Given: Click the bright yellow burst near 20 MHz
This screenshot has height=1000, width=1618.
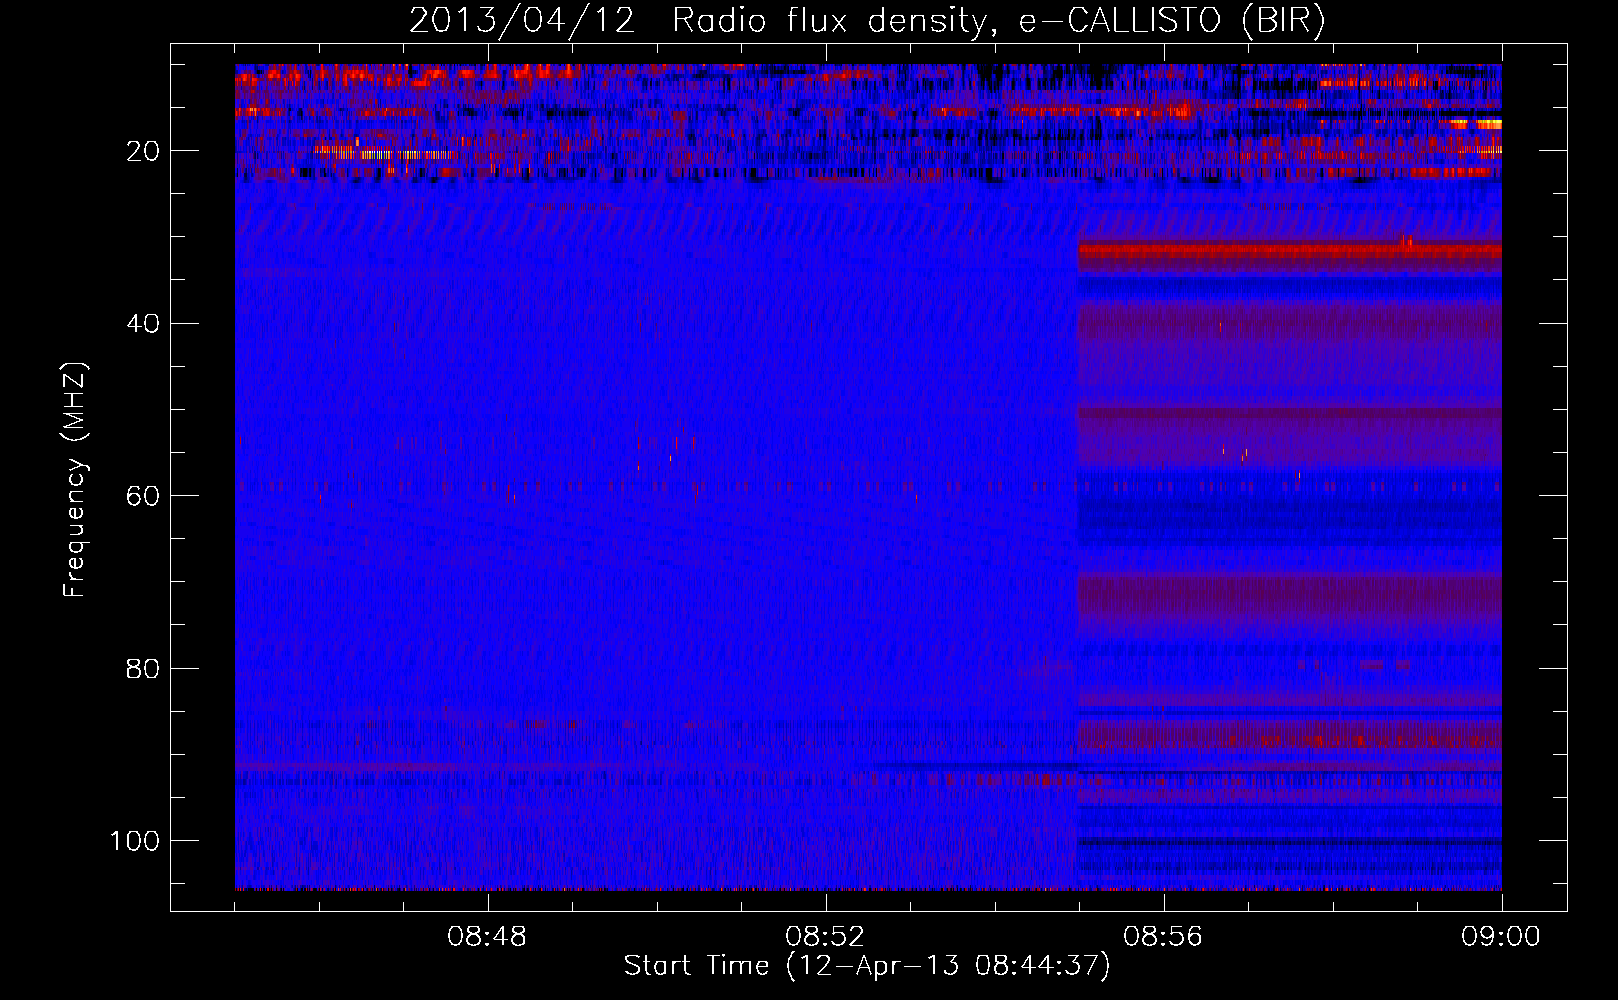Looking at the screenshot, I should pyautogui.click(x=385, y=154).
